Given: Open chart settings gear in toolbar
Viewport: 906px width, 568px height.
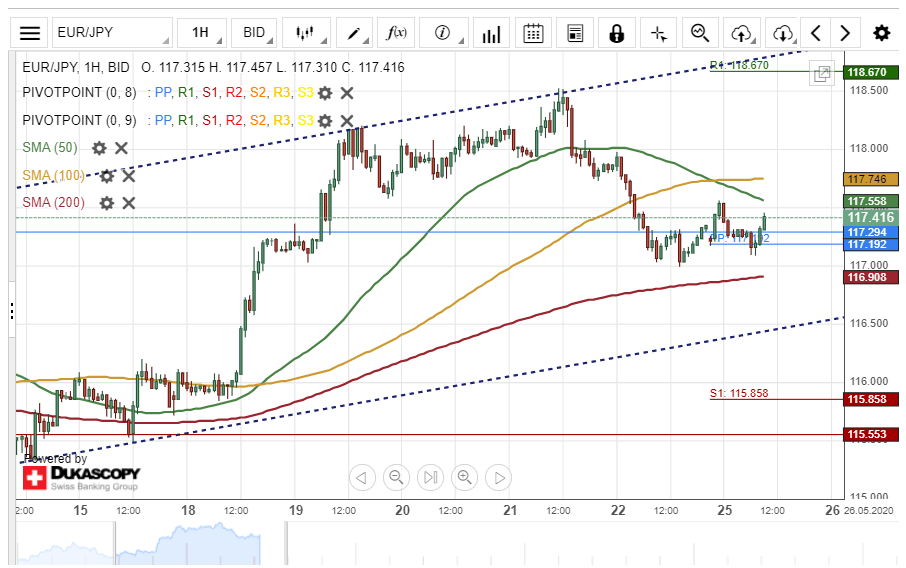Looking at the screenshot, I should (881, 33).
